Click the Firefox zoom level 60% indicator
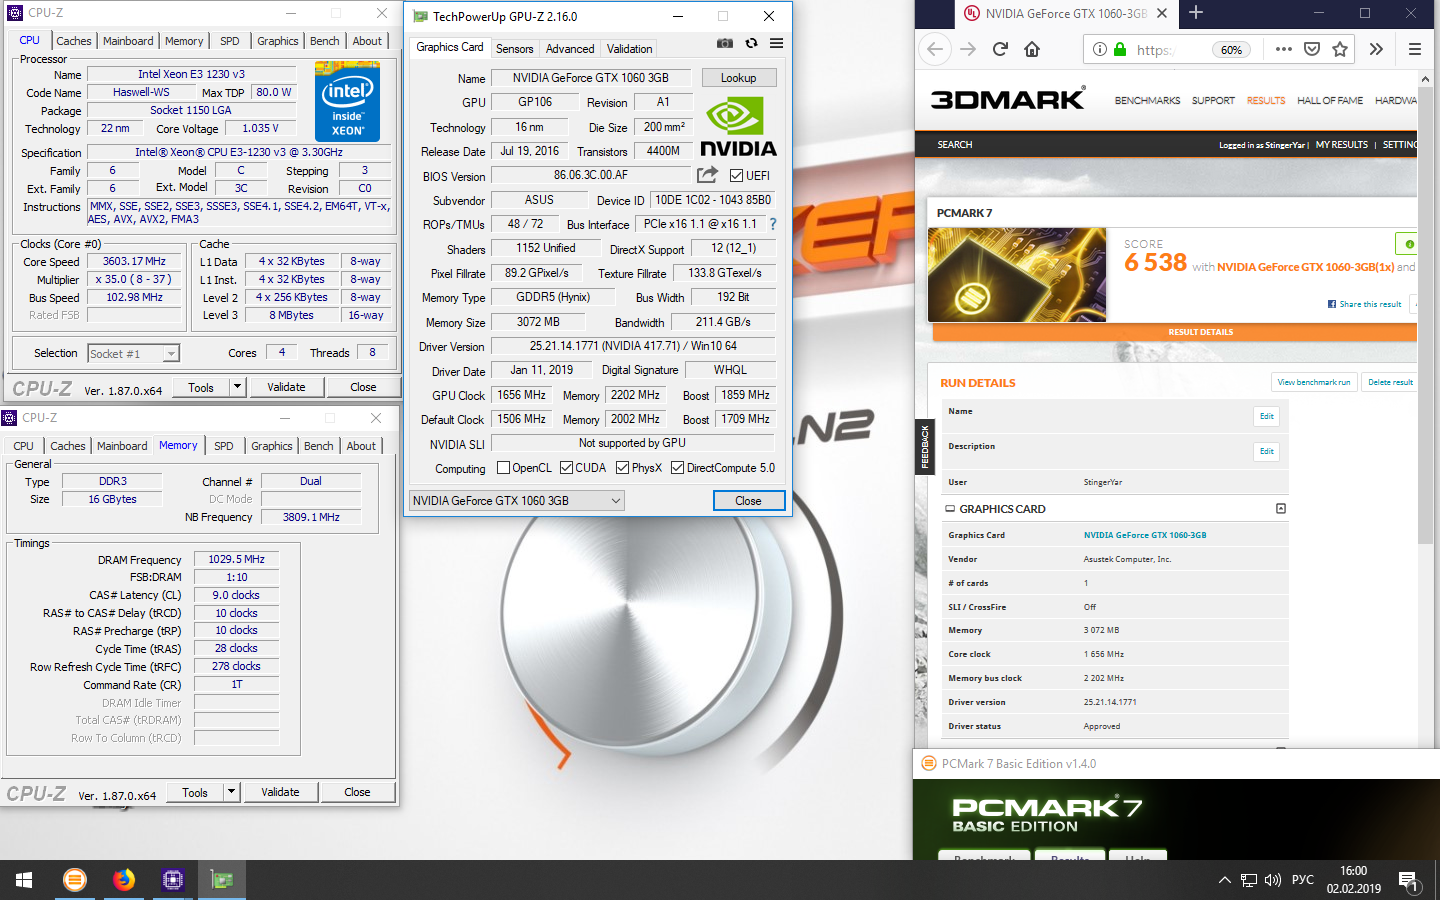This screenshot has width=1440, height=900. (1231, 49)
